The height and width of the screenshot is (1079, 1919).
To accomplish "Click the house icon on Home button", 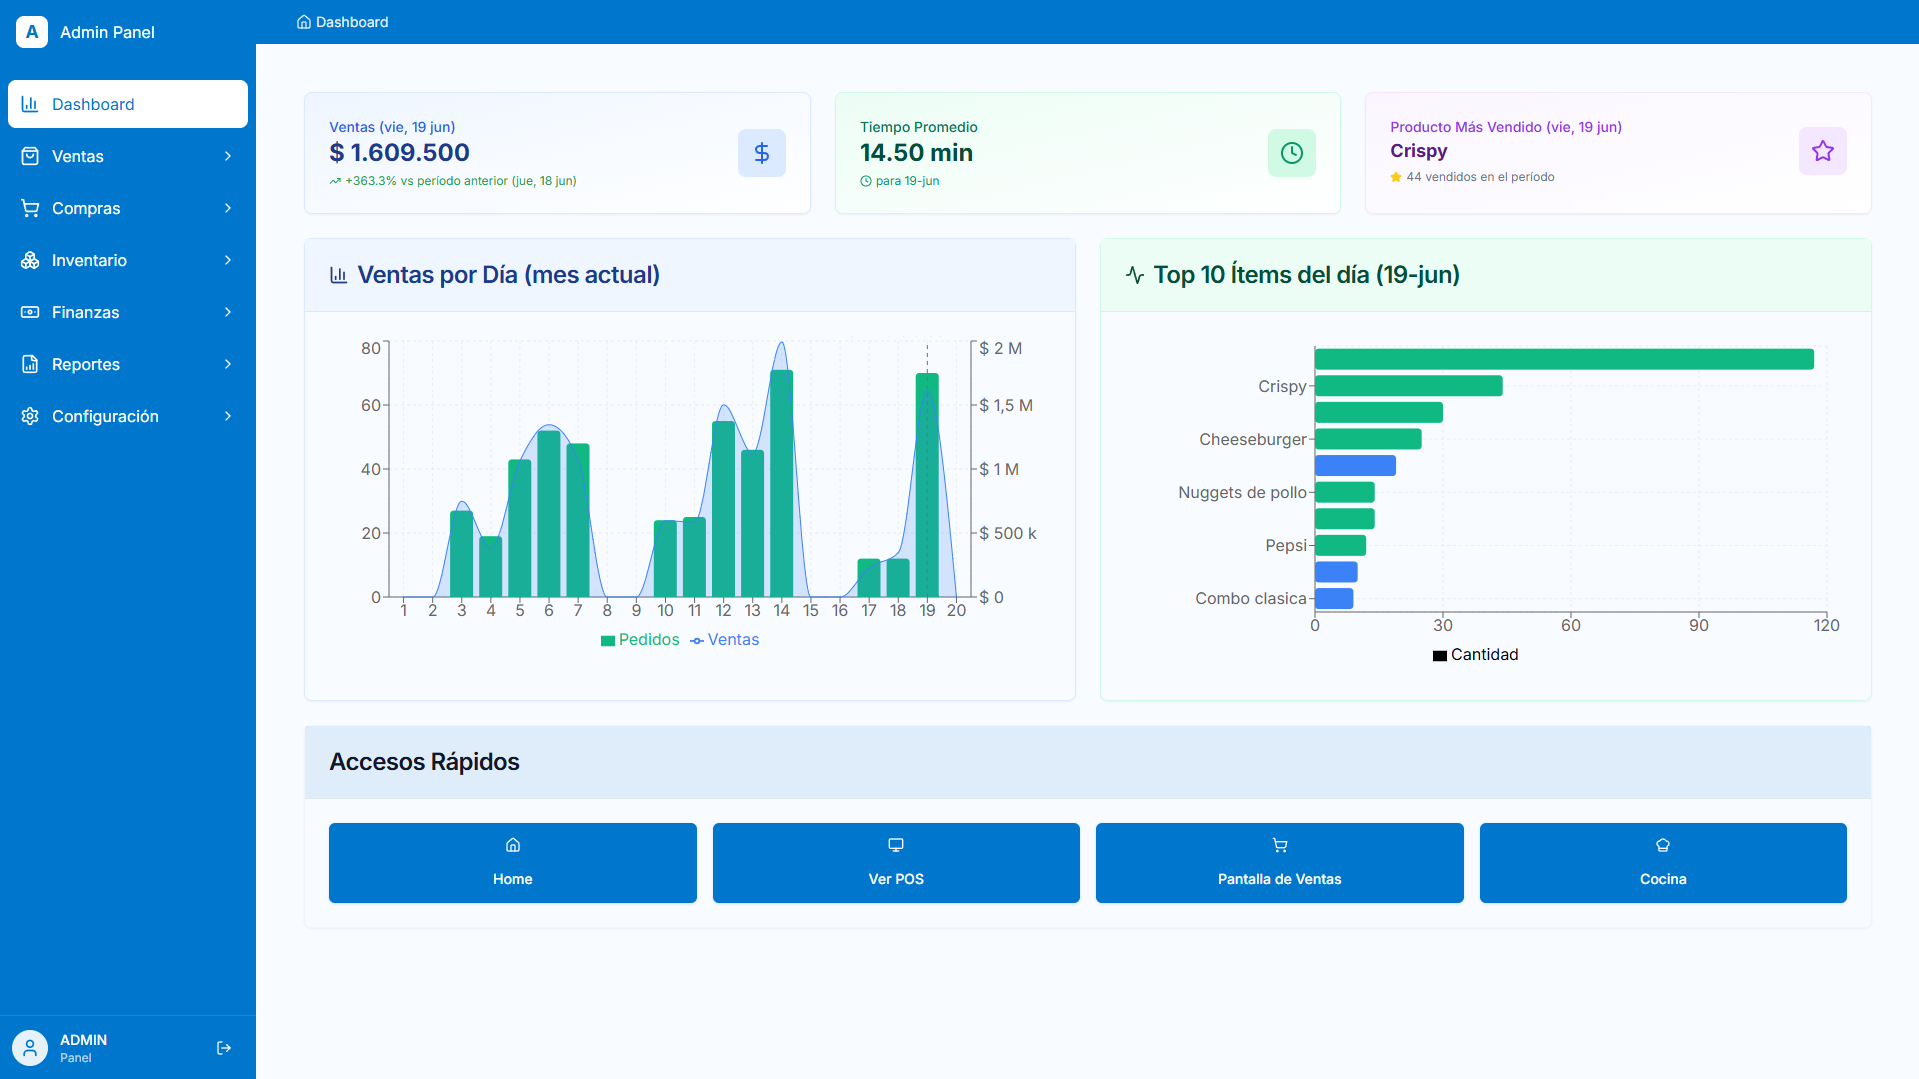I will pos(513,845).
